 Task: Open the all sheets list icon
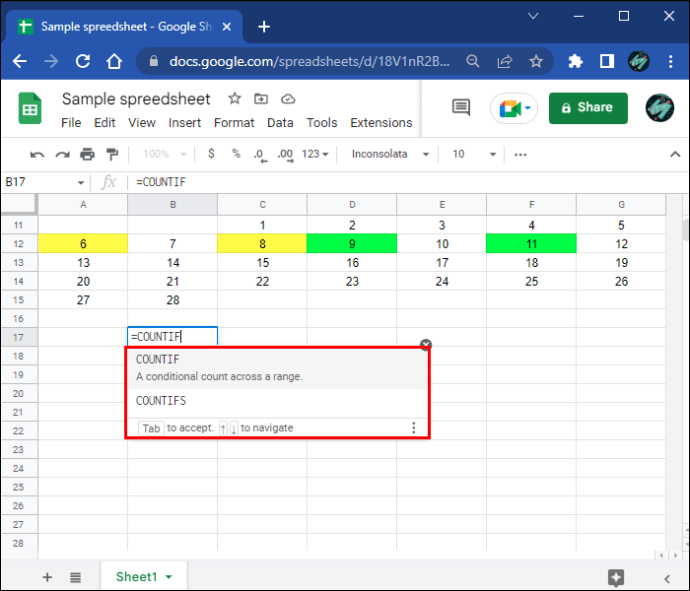tap(76, 577)
